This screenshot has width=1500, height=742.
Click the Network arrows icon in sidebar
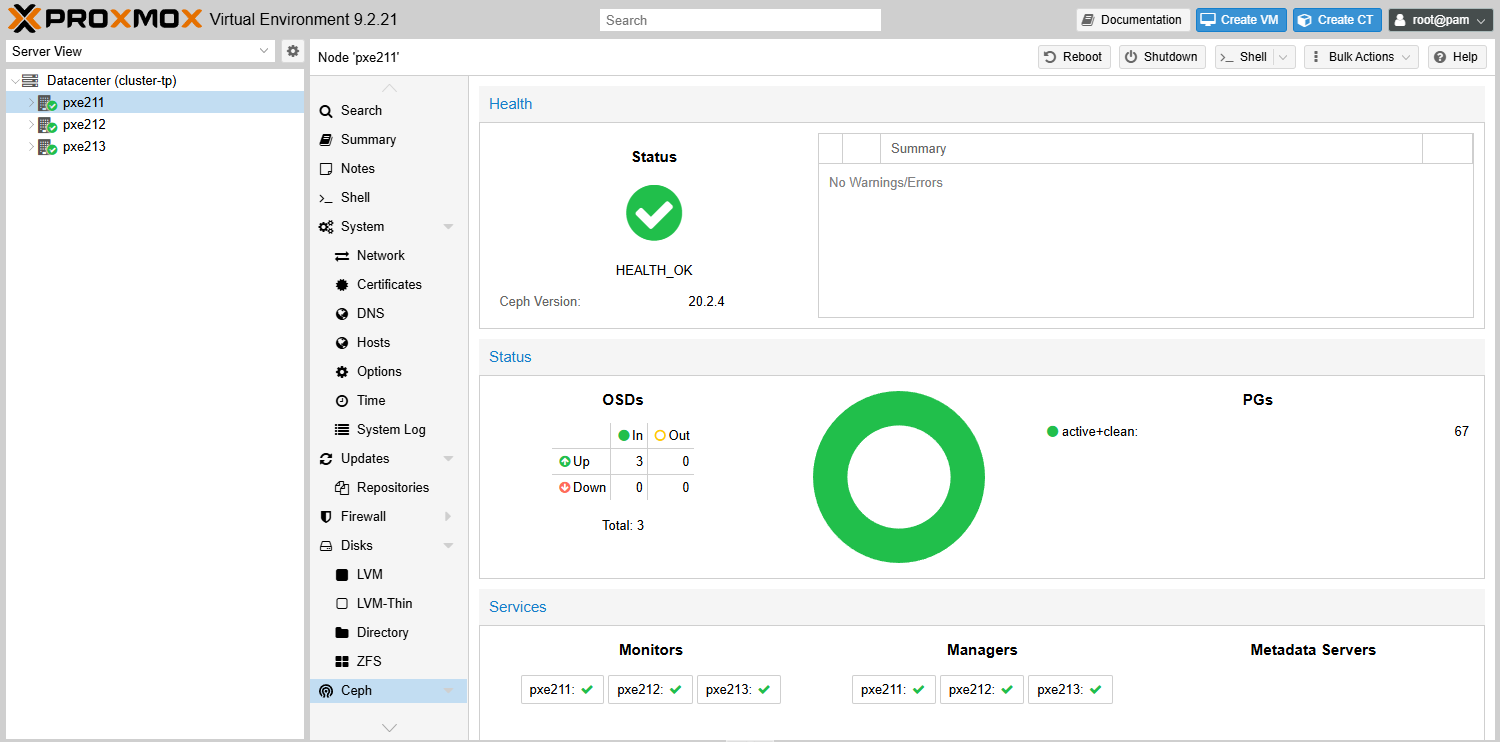342,256
